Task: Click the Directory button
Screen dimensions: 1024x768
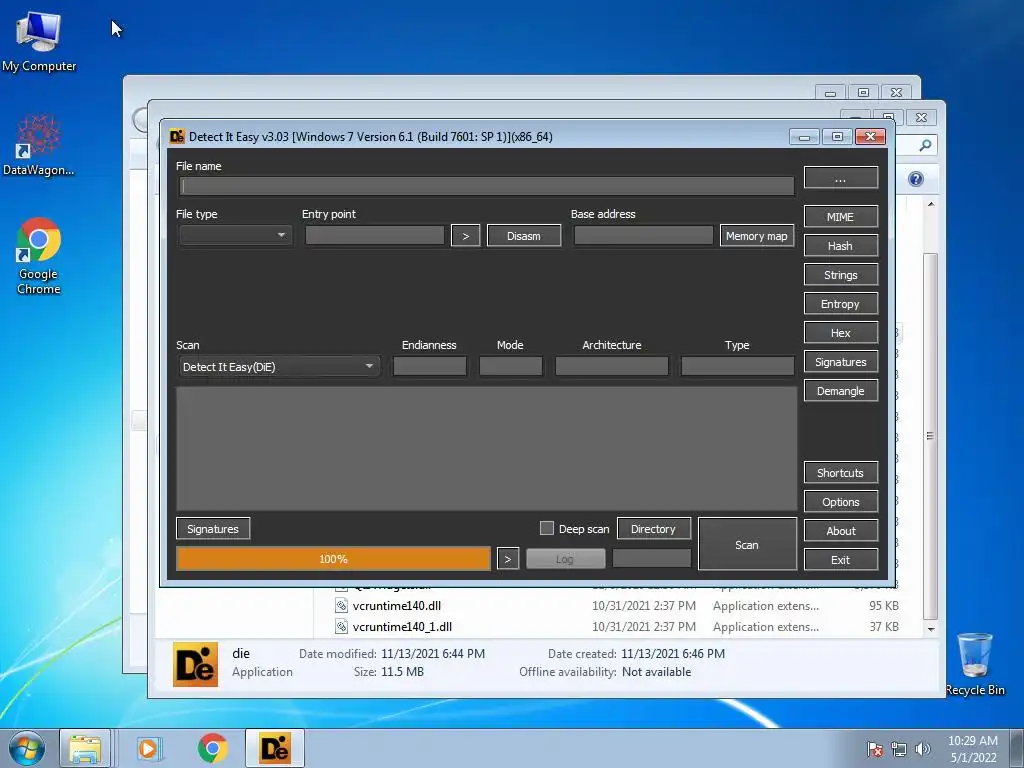Action: pos(653,528)
